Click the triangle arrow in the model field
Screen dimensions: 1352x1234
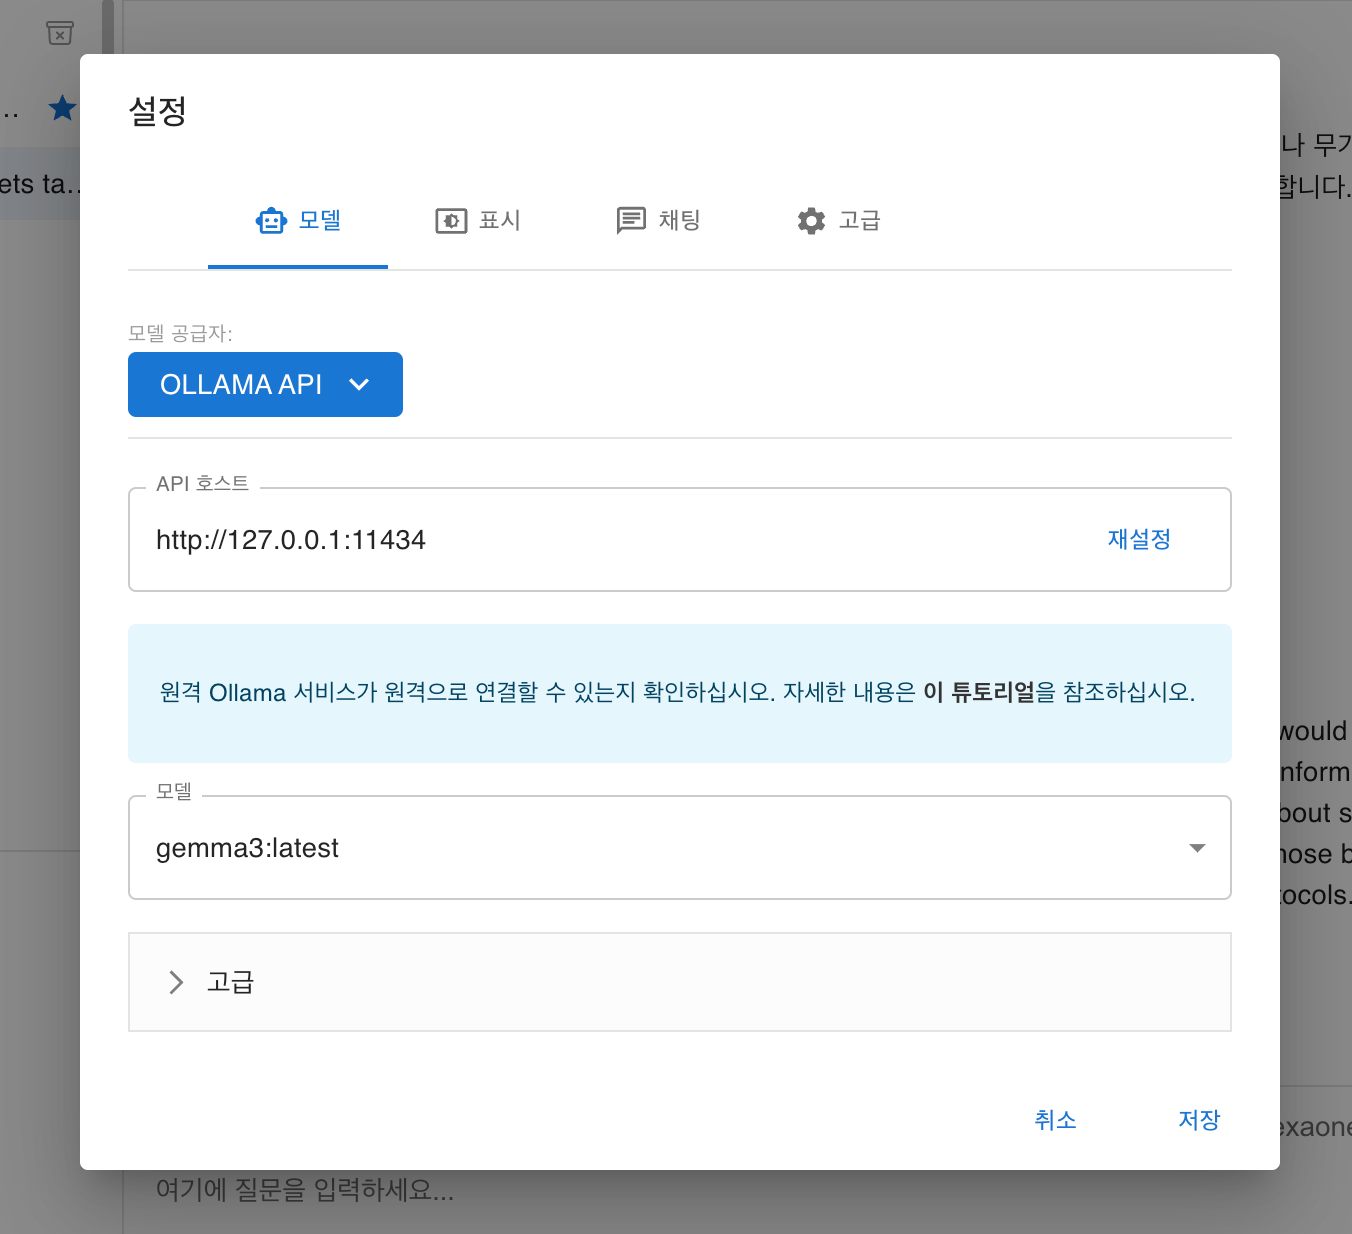point(1197,848)
